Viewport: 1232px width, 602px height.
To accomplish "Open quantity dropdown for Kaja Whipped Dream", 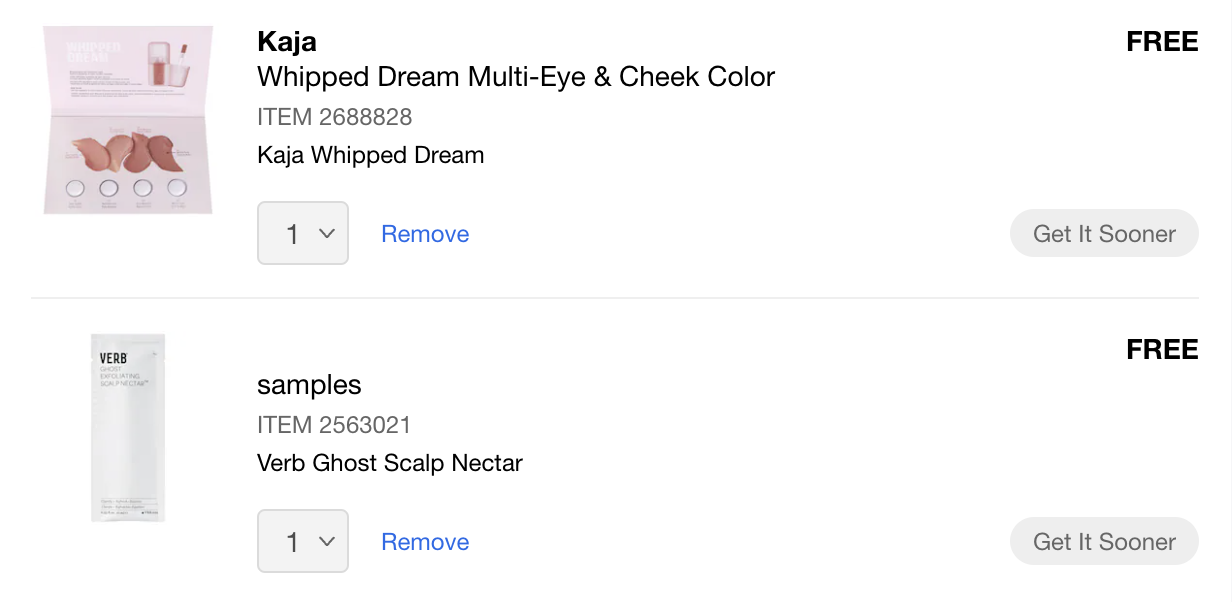I will point(302,234).
